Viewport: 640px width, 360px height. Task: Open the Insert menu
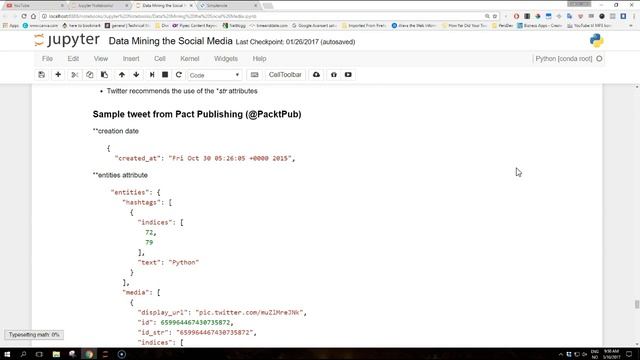[x=131, y=59]
